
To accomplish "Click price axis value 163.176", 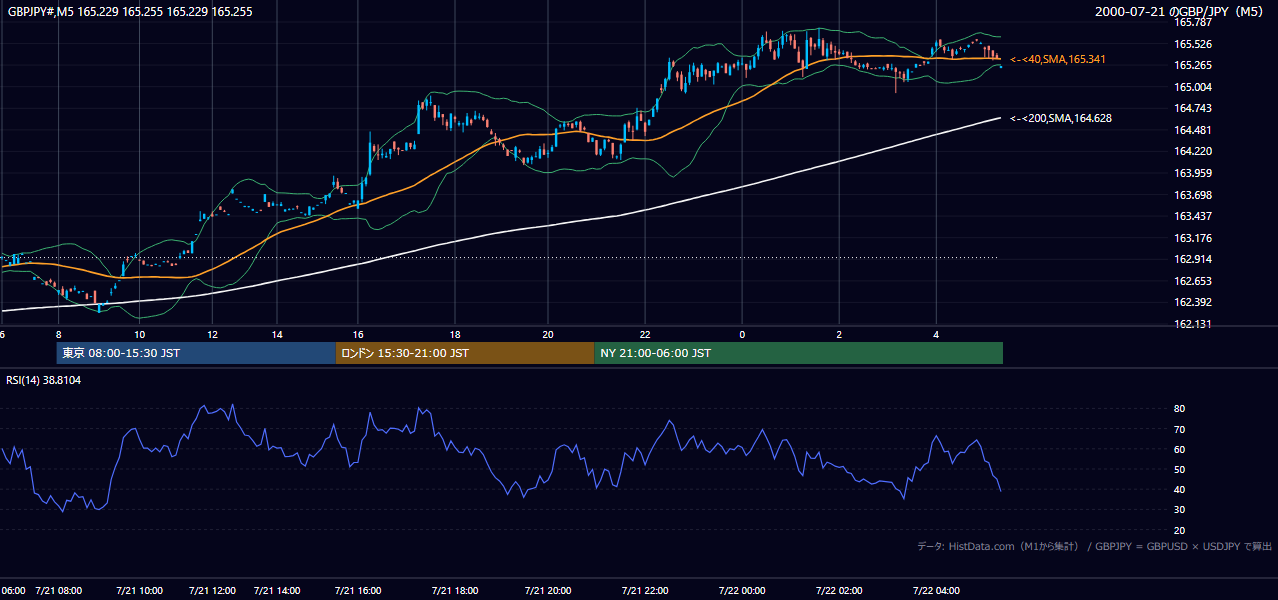I will pyautogui.click(x=1193, y=238).
